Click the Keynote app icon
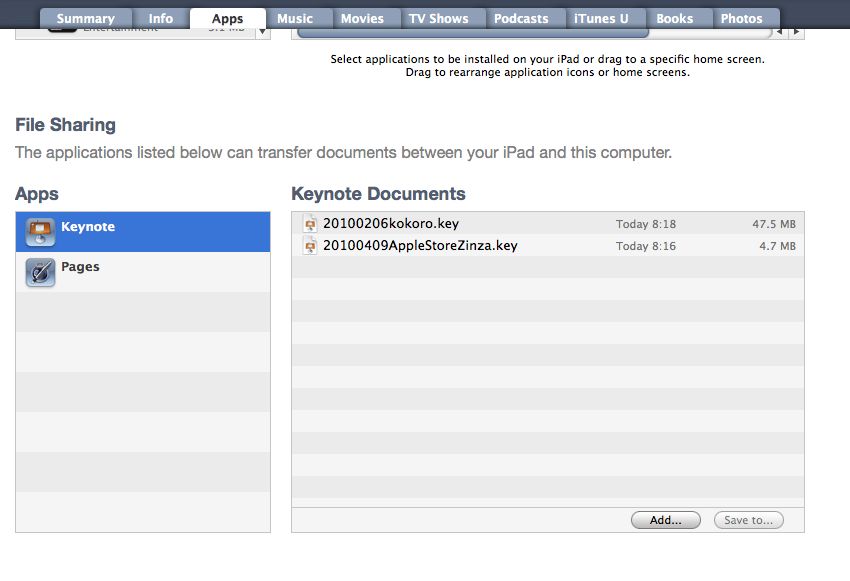 40,232
